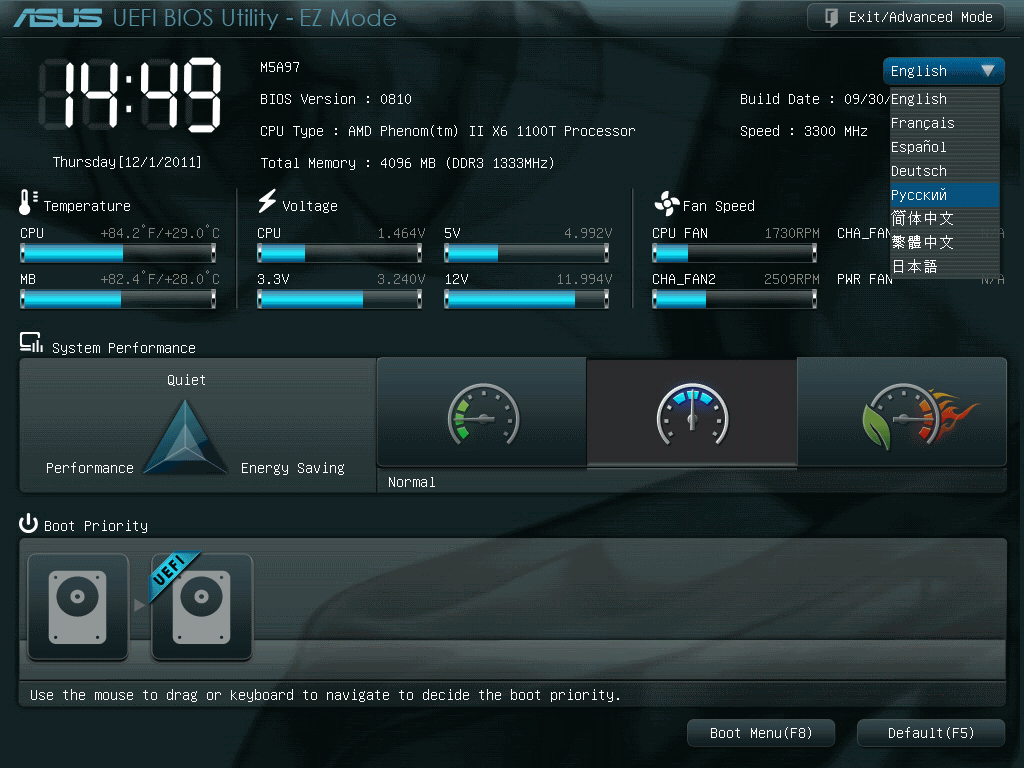
Task: Select the UEFI hard drive boot device
Action: point(202,607)
